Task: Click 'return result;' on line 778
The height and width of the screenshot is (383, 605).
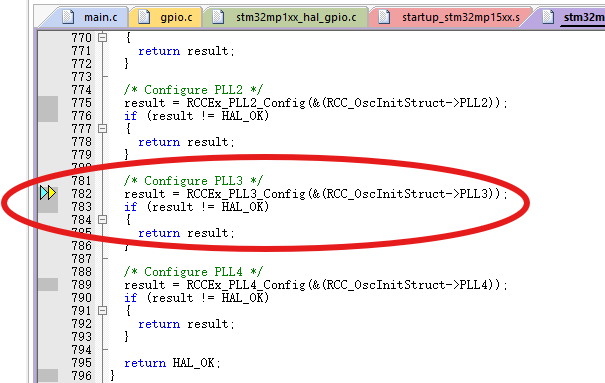Action: [186, 142]
